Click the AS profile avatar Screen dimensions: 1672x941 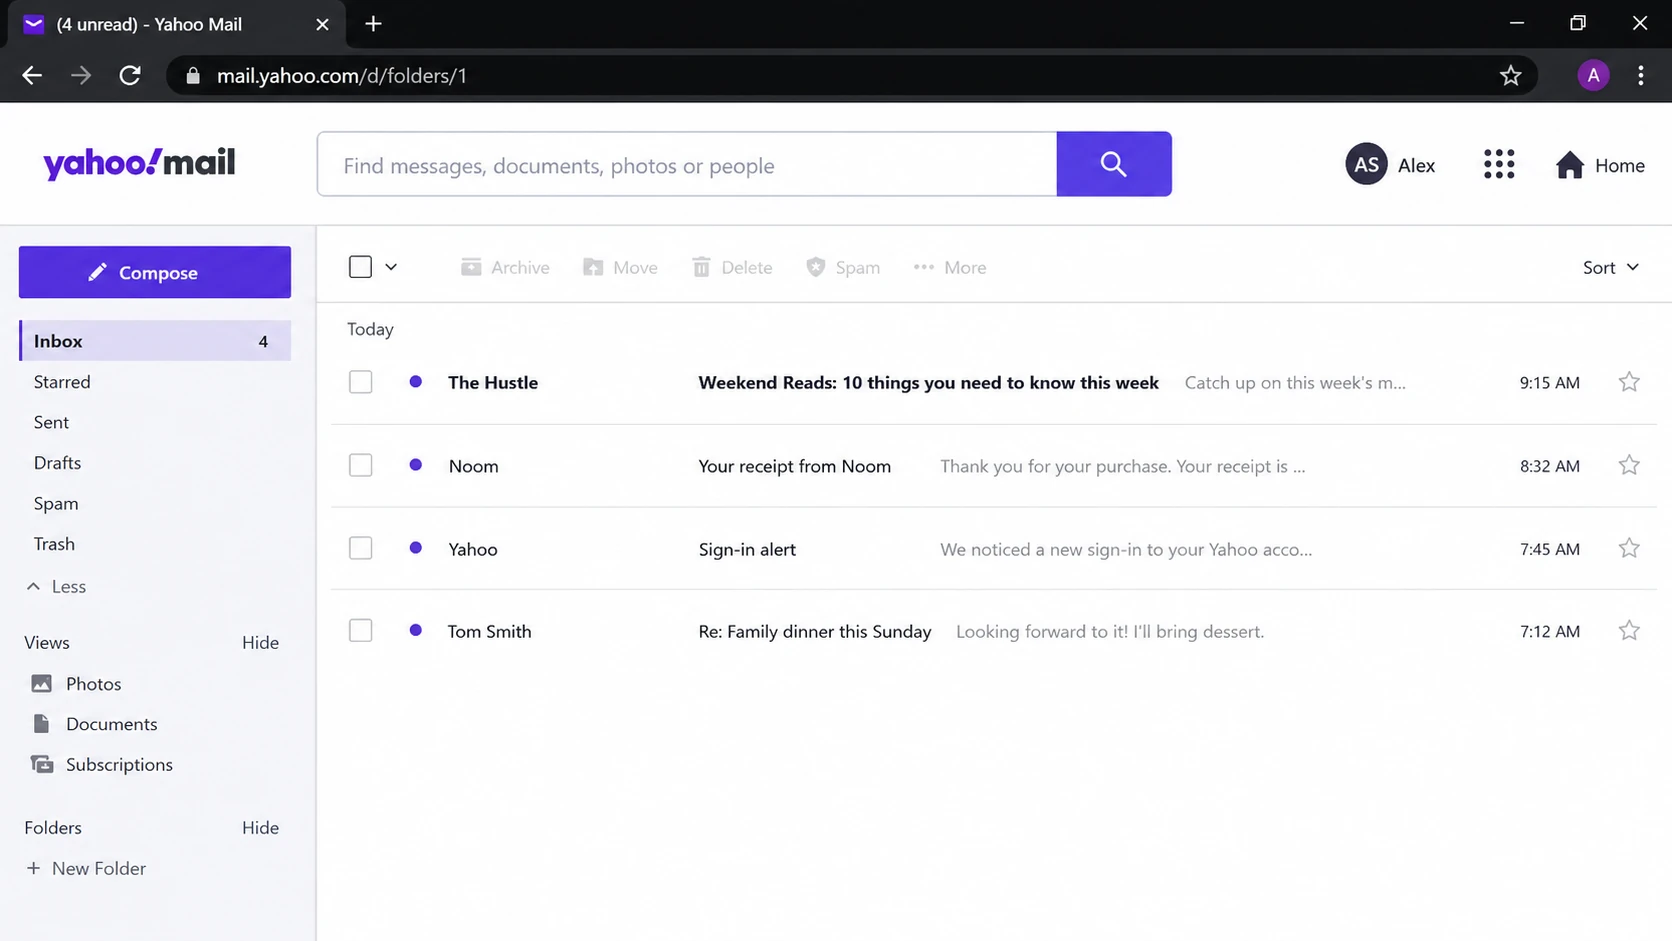tap(1366, 164)
